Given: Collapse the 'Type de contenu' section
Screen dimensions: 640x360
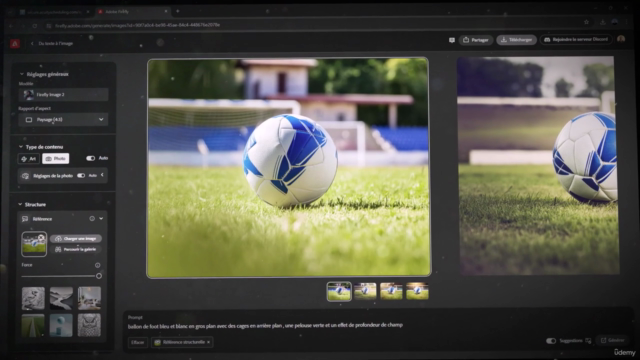Looking at the screenshot, I should click(21, 147).
